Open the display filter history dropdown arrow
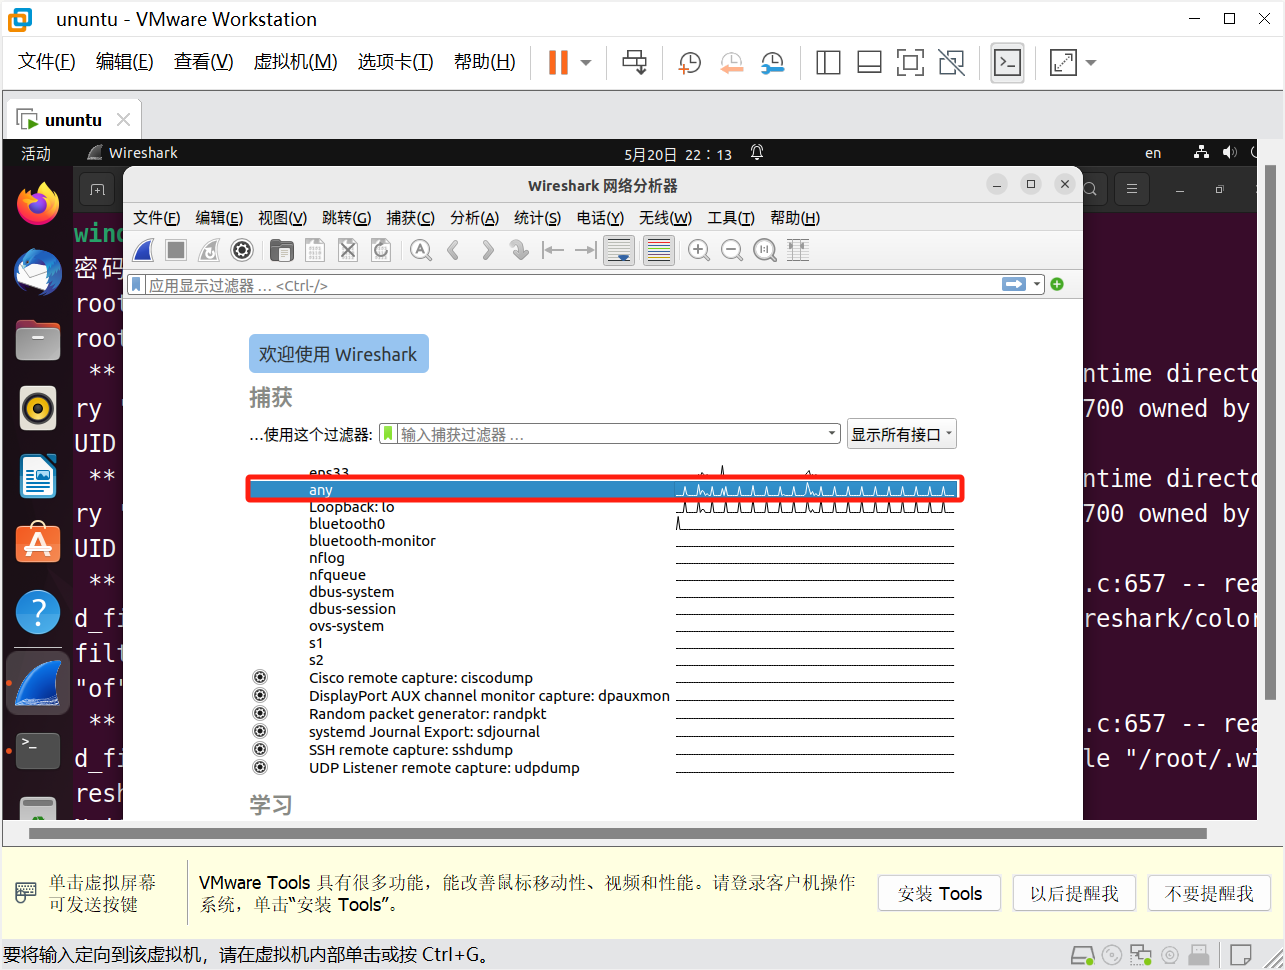1285x970 pixels. 1037,285
